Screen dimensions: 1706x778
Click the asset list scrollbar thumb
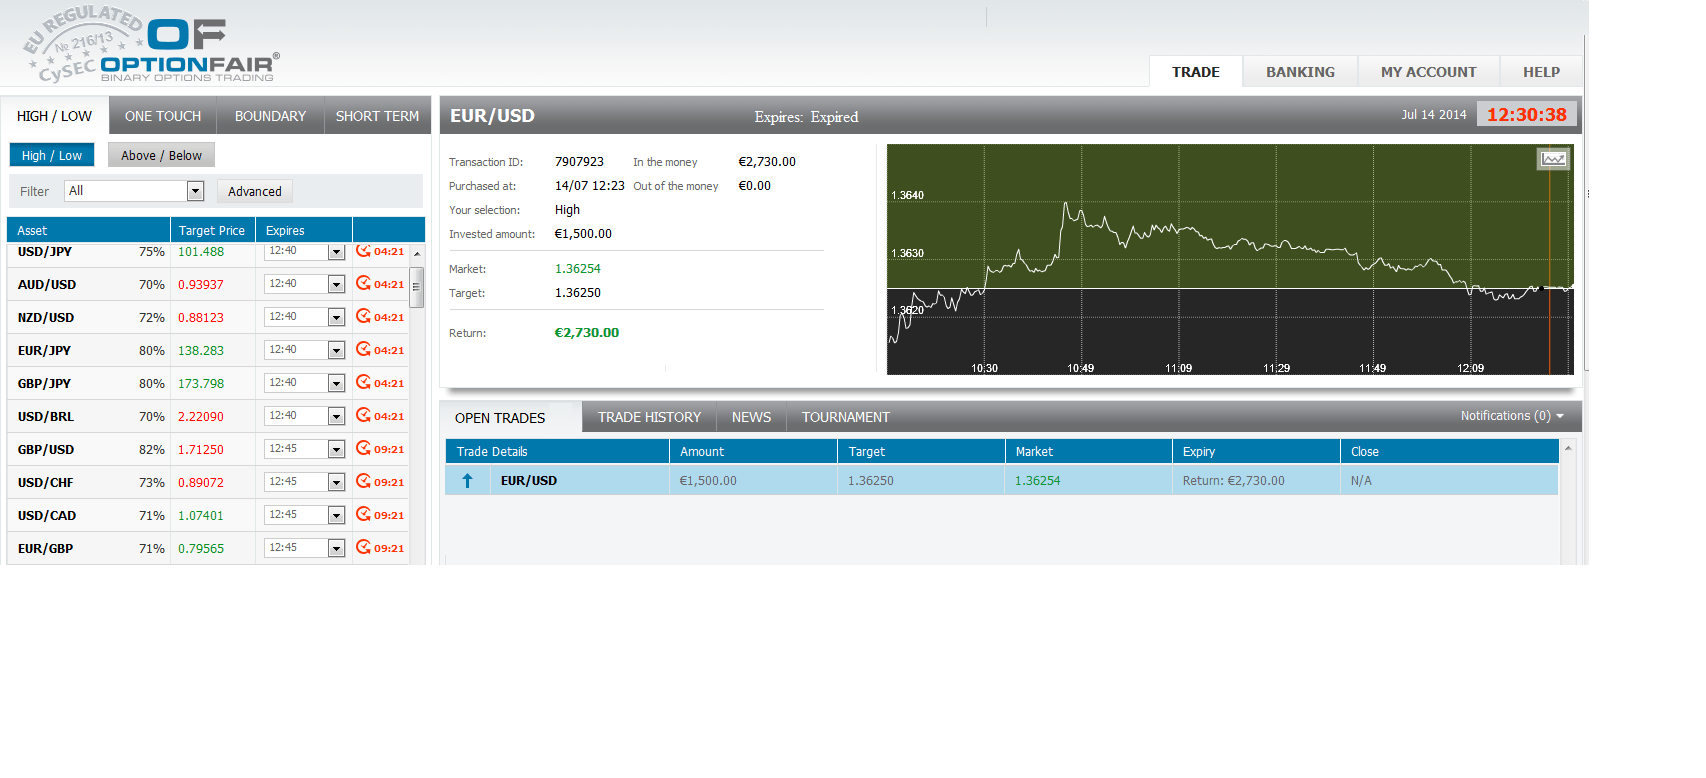pos(417,287)
